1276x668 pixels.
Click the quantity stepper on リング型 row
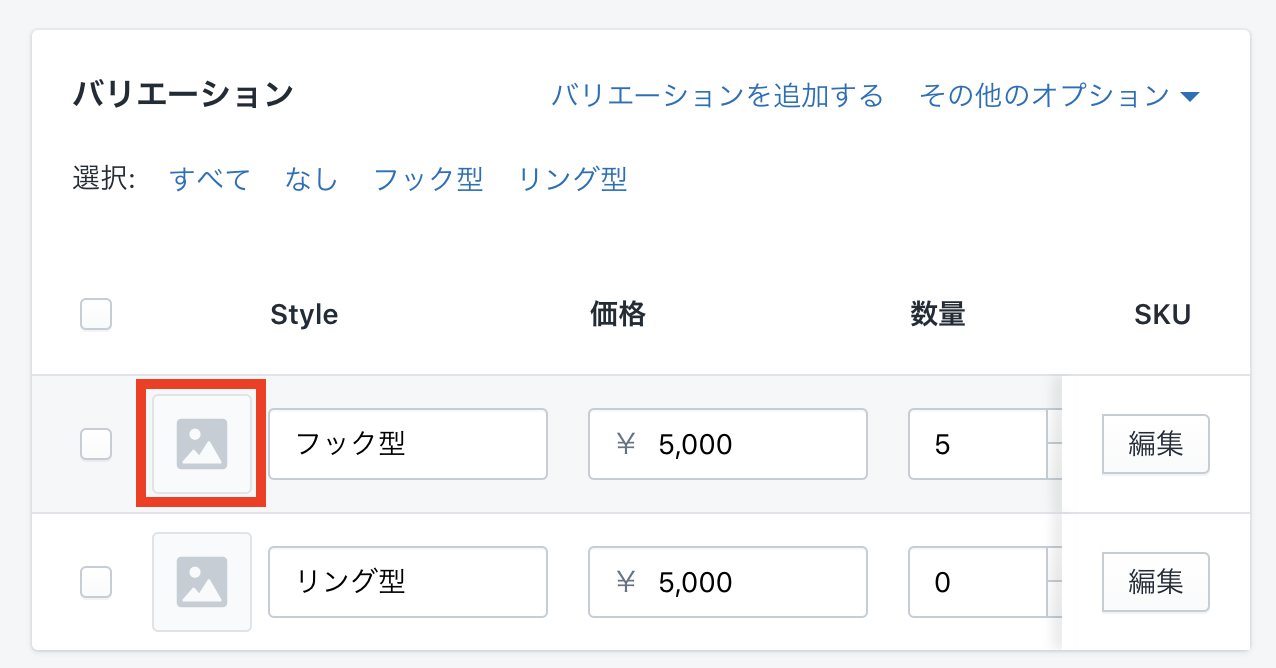[1054, 582]
